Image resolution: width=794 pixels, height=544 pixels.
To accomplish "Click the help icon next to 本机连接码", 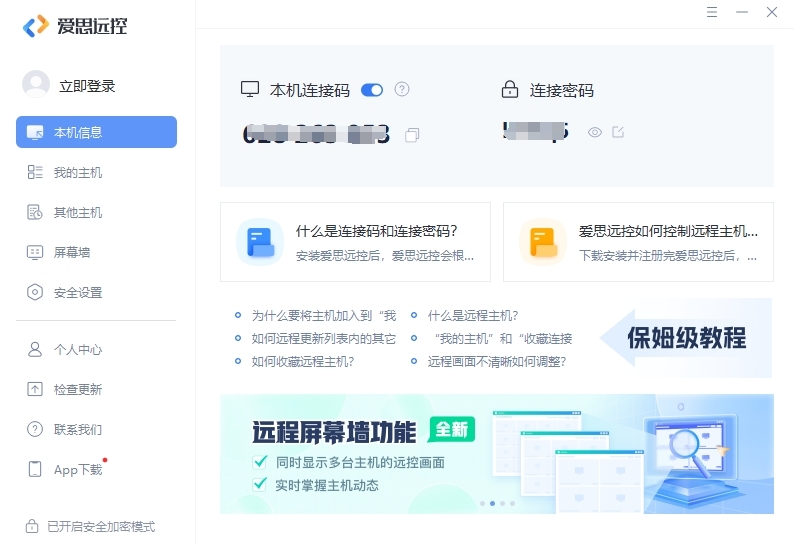I will [402, 90].
